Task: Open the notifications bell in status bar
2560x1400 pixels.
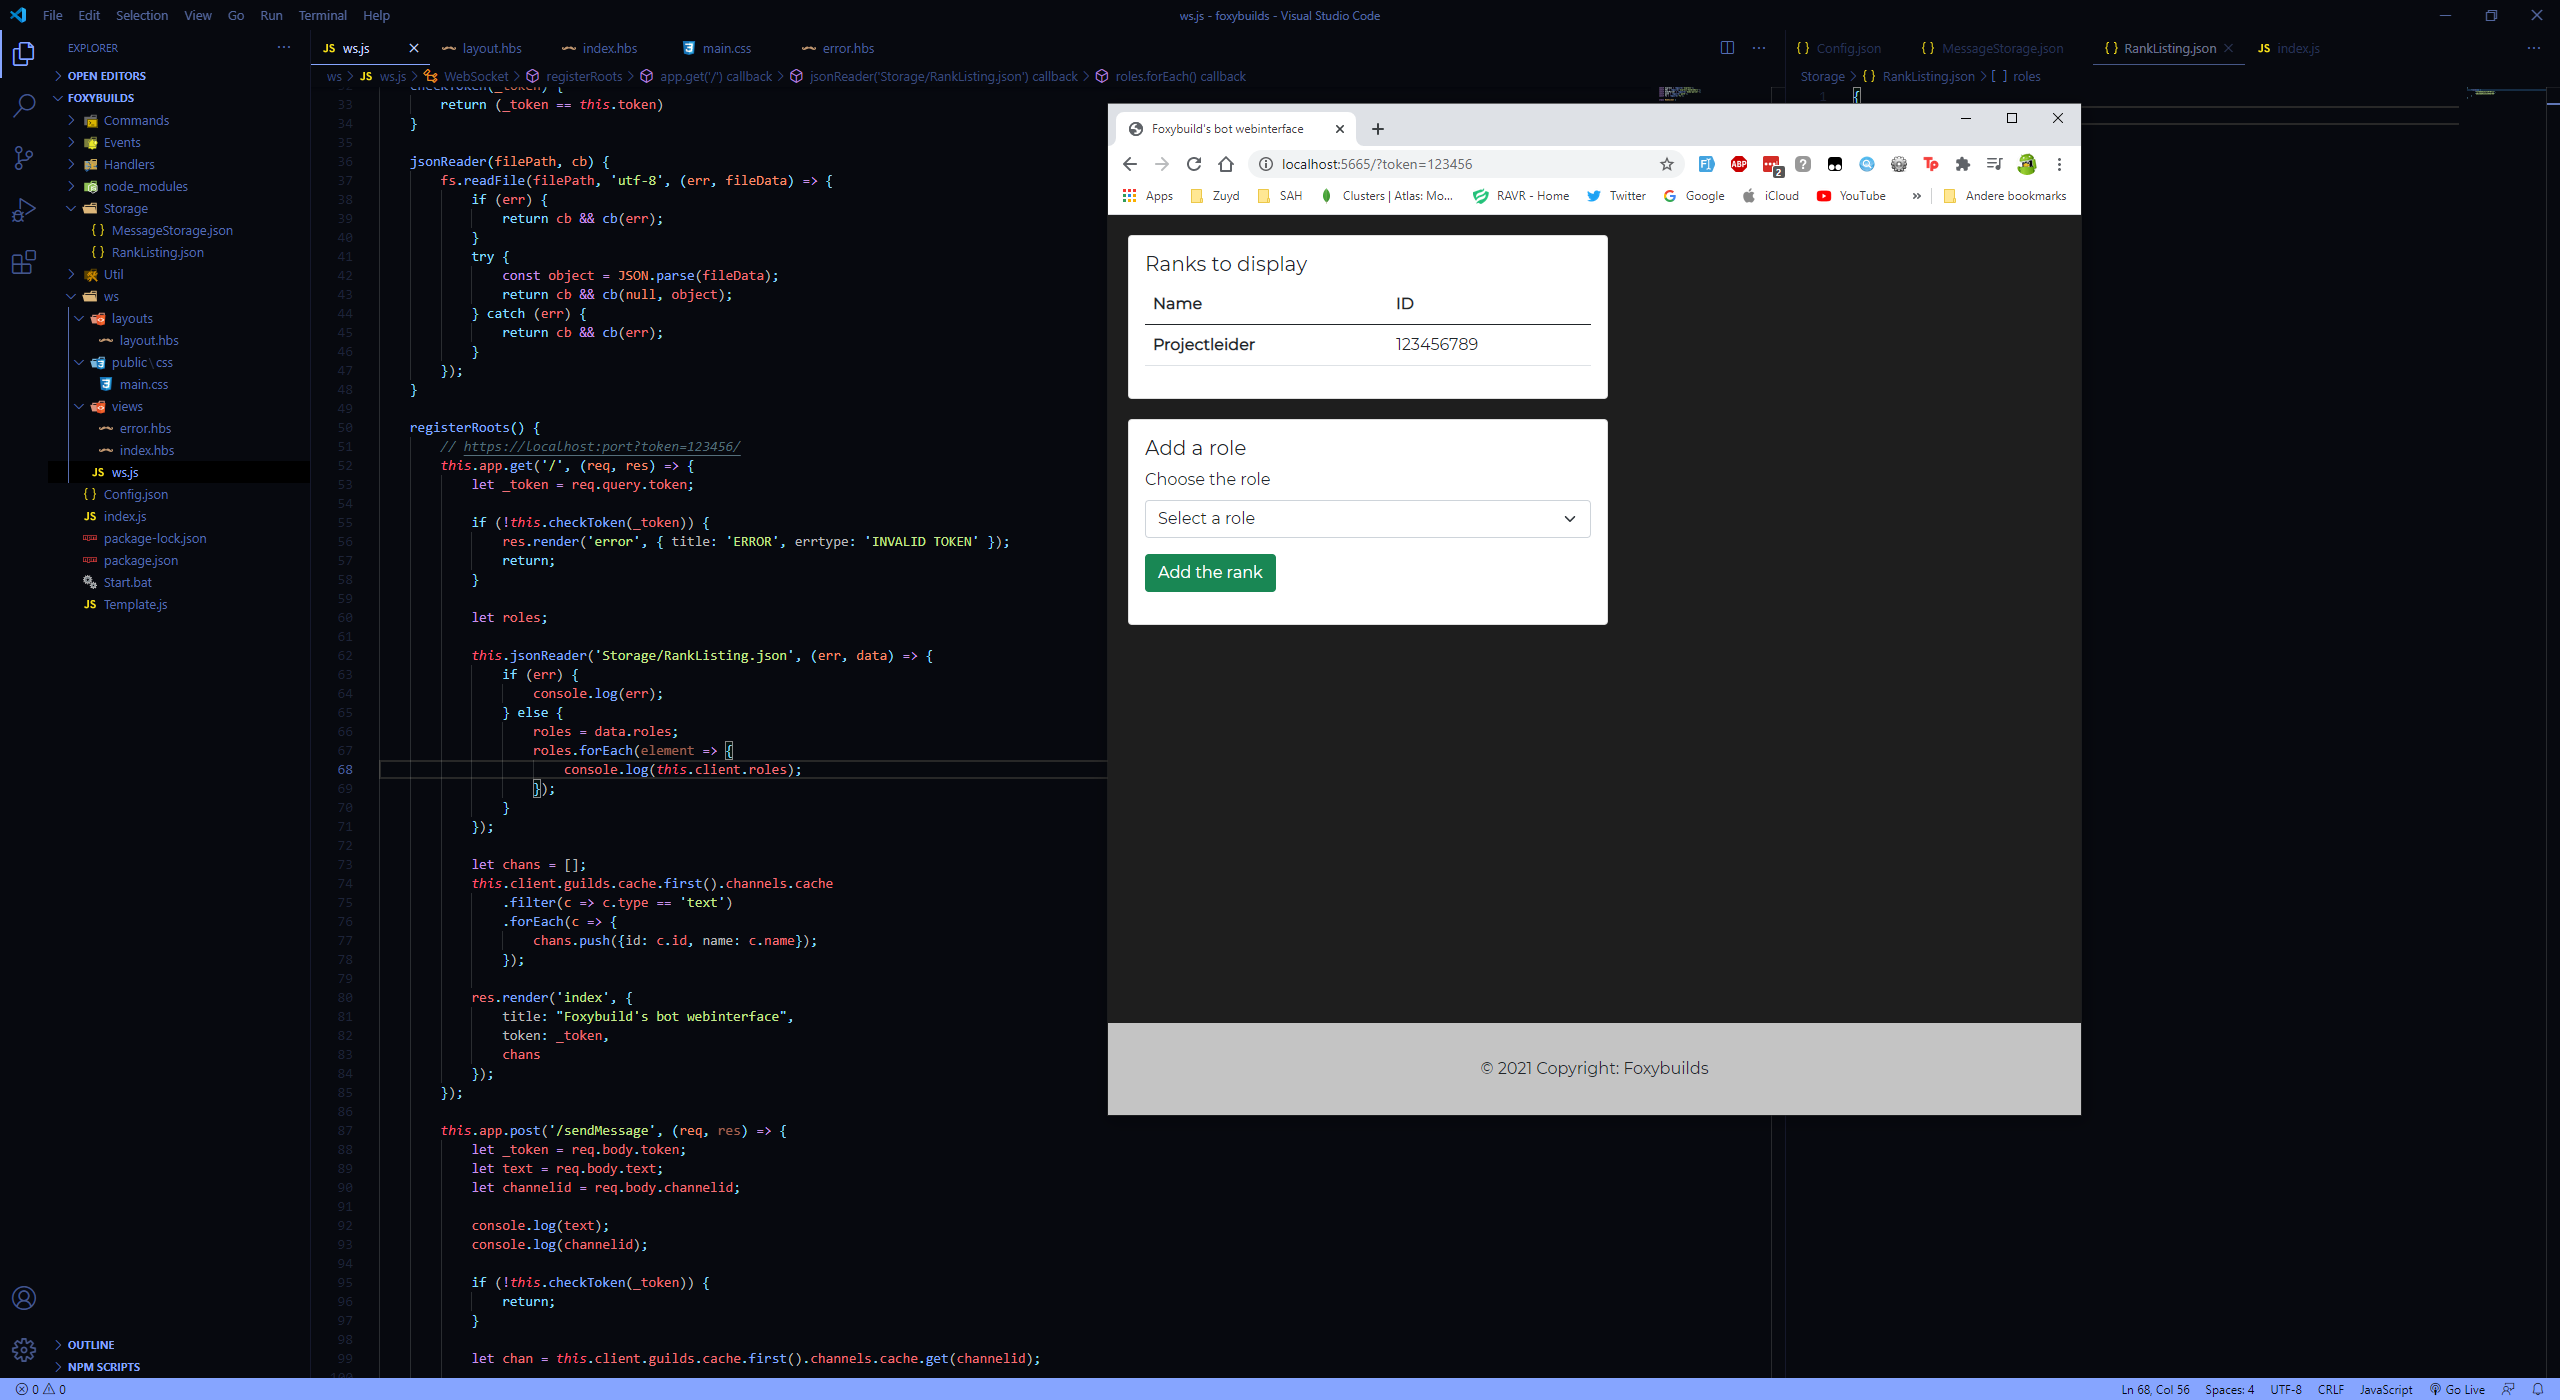Action: (x=2538, y=1389)
